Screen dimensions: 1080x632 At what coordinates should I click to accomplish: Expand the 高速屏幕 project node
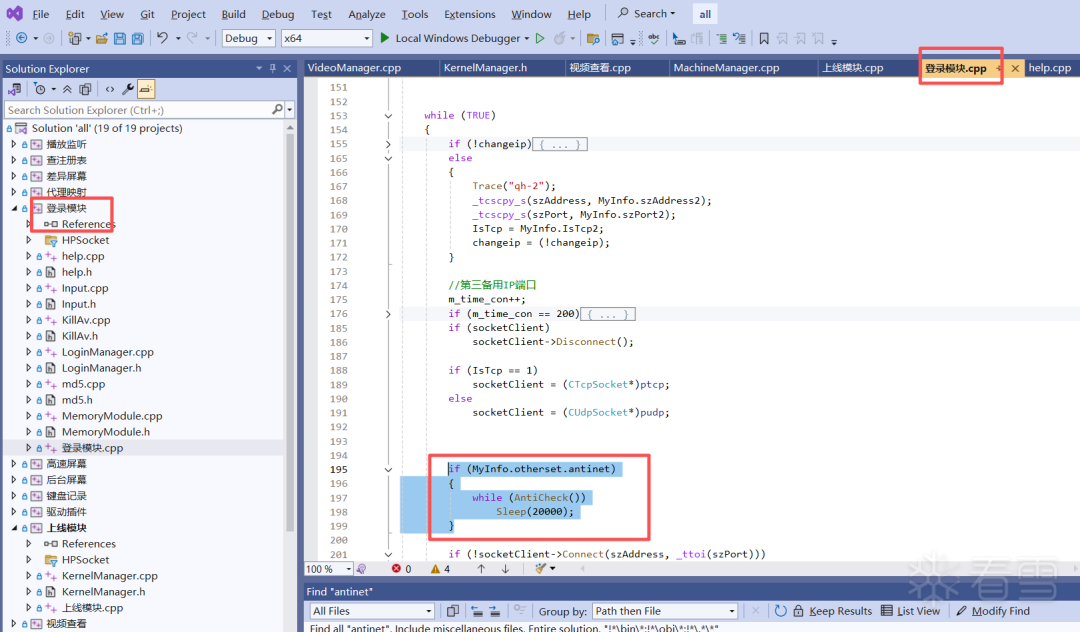click(14, 464)
